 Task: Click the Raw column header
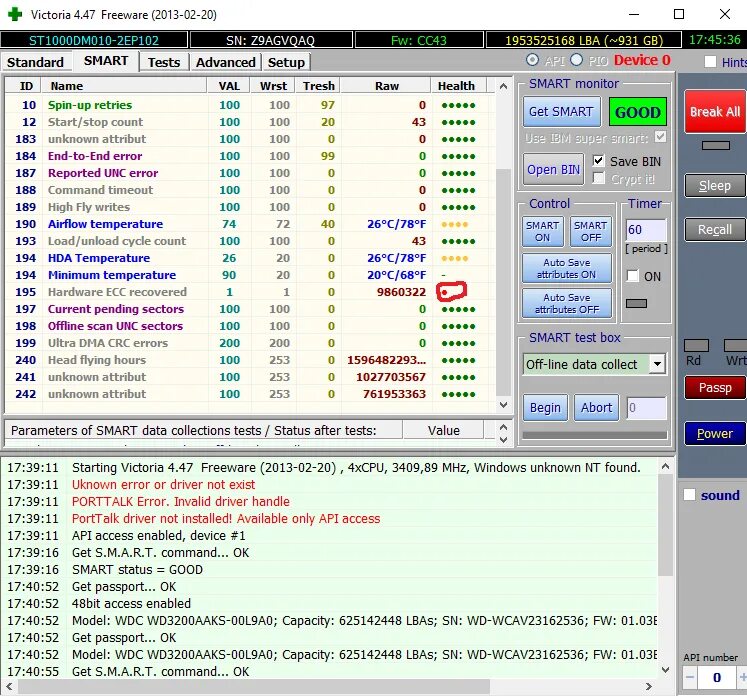[x=386, y=86]
